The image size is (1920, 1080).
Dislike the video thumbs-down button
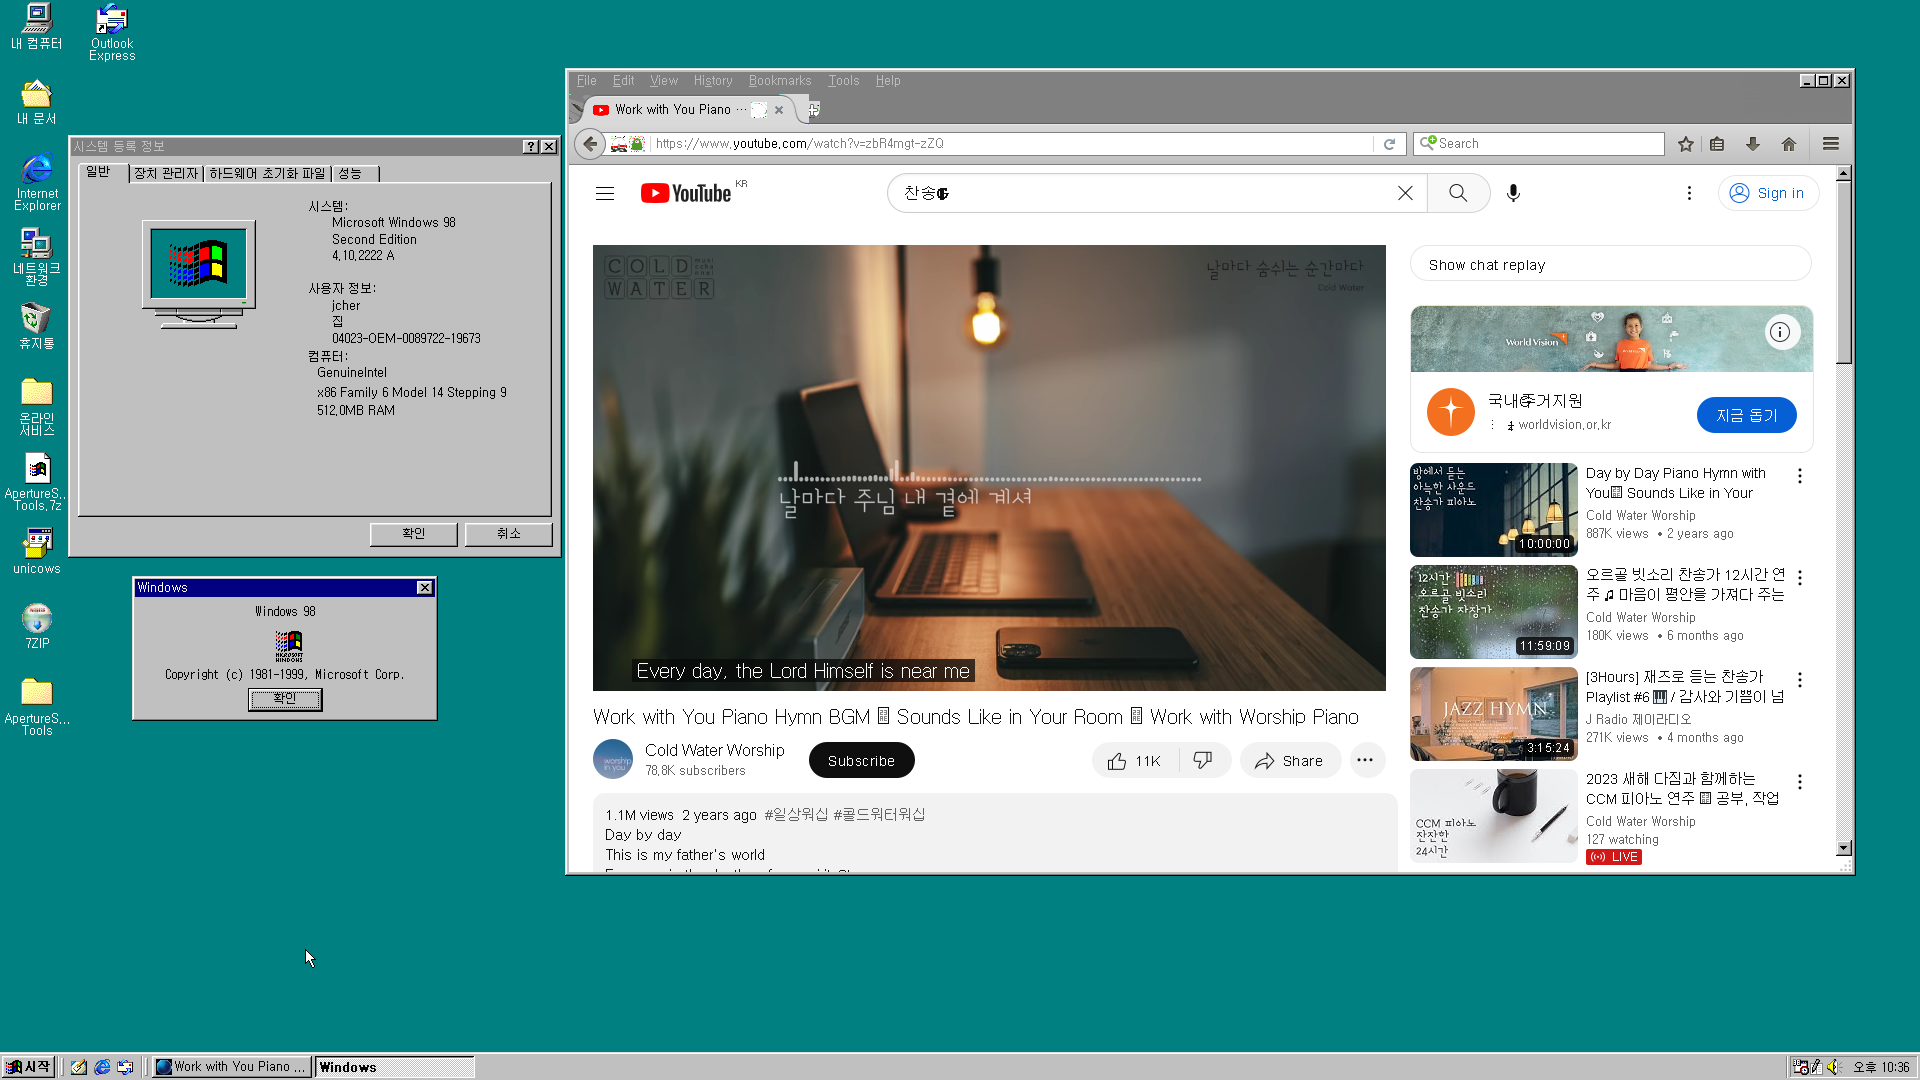[x=1203, y=761]
